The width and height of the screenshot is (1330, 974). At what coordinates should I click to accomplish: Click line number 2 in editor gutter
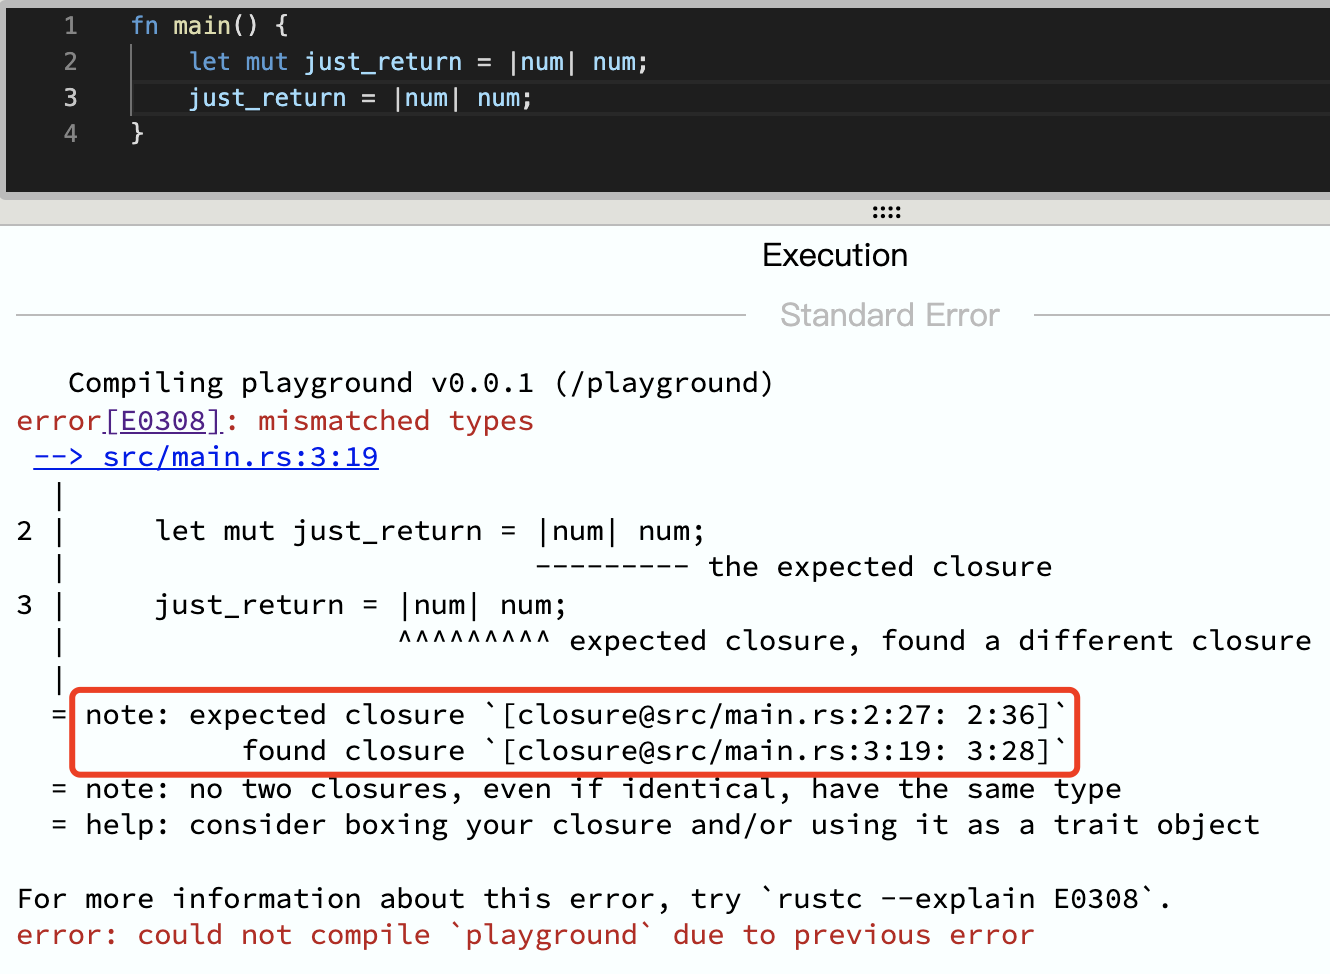pyautogui.click(x=71, y=62)
